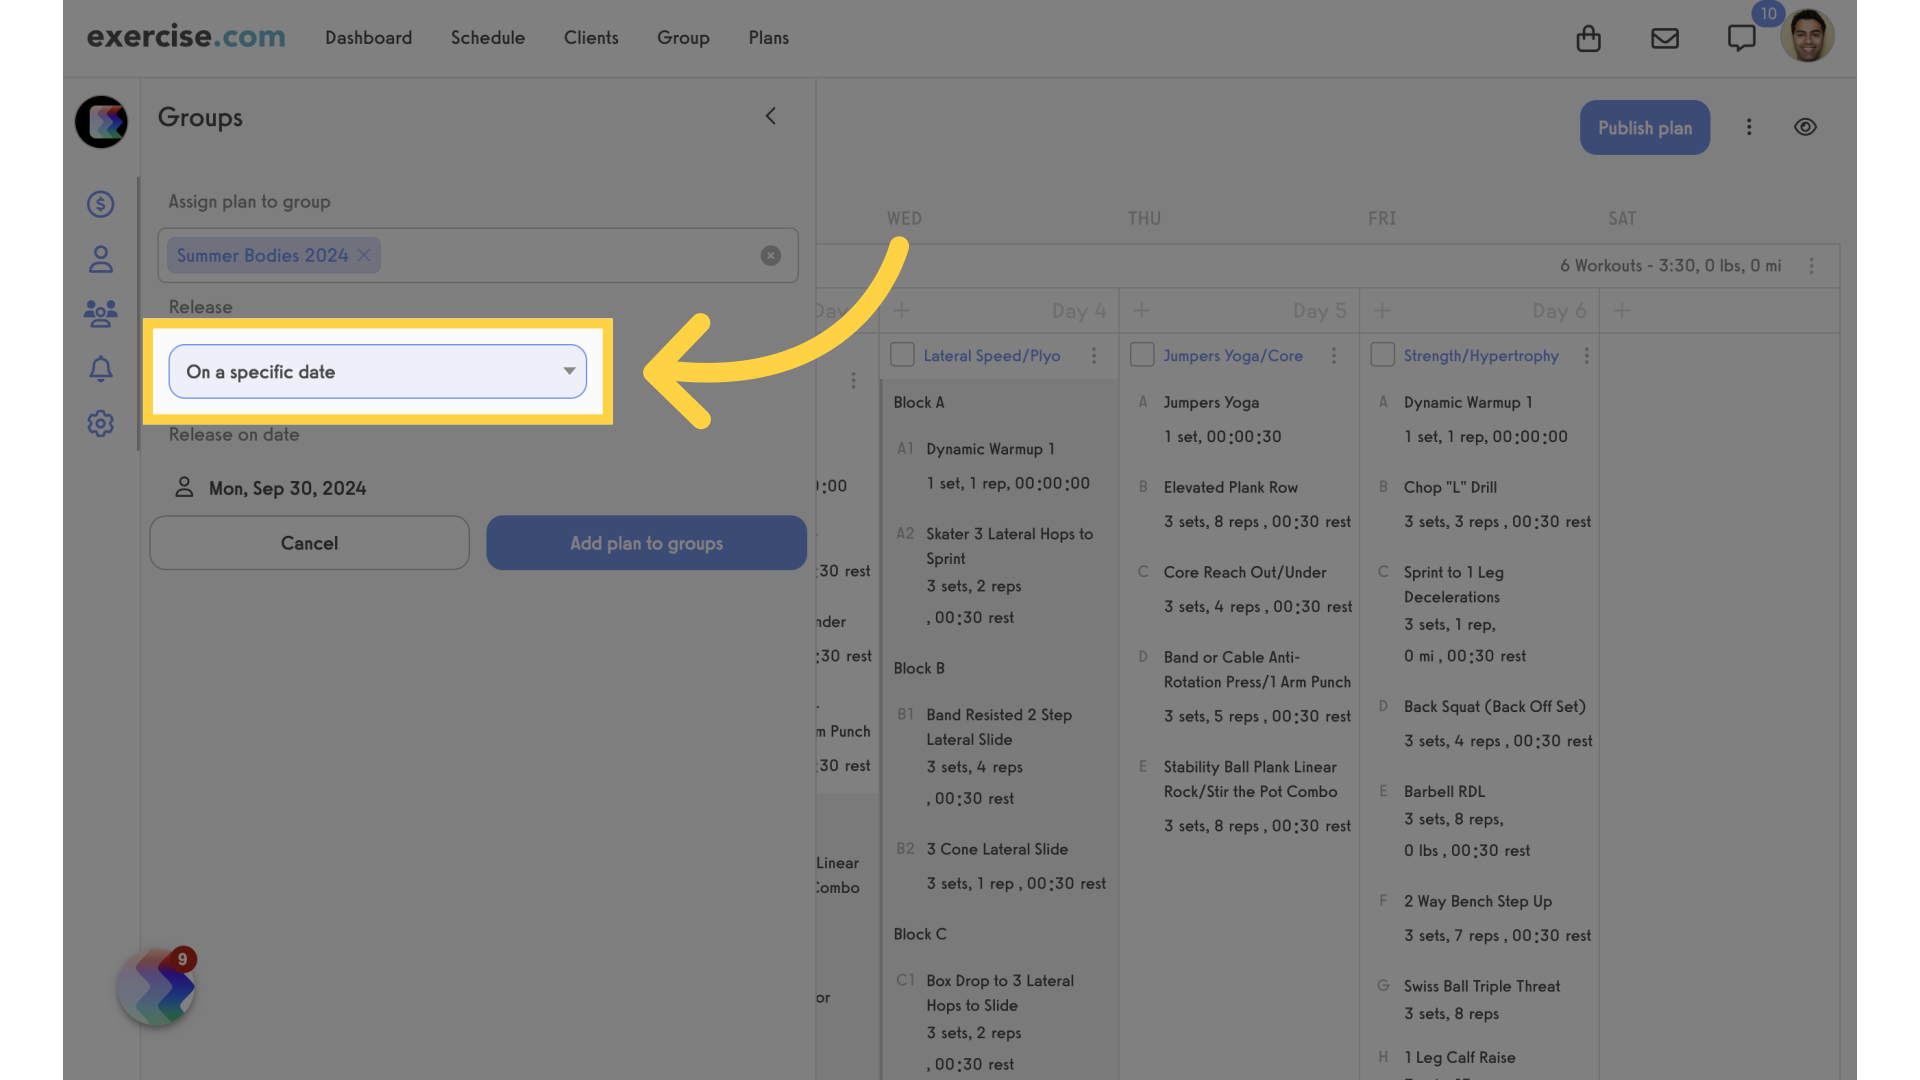The width and height of the screenshot is (1920, 1080).
Task: Click the Assign plan to group input field
Action: click(x=477, y=256)
